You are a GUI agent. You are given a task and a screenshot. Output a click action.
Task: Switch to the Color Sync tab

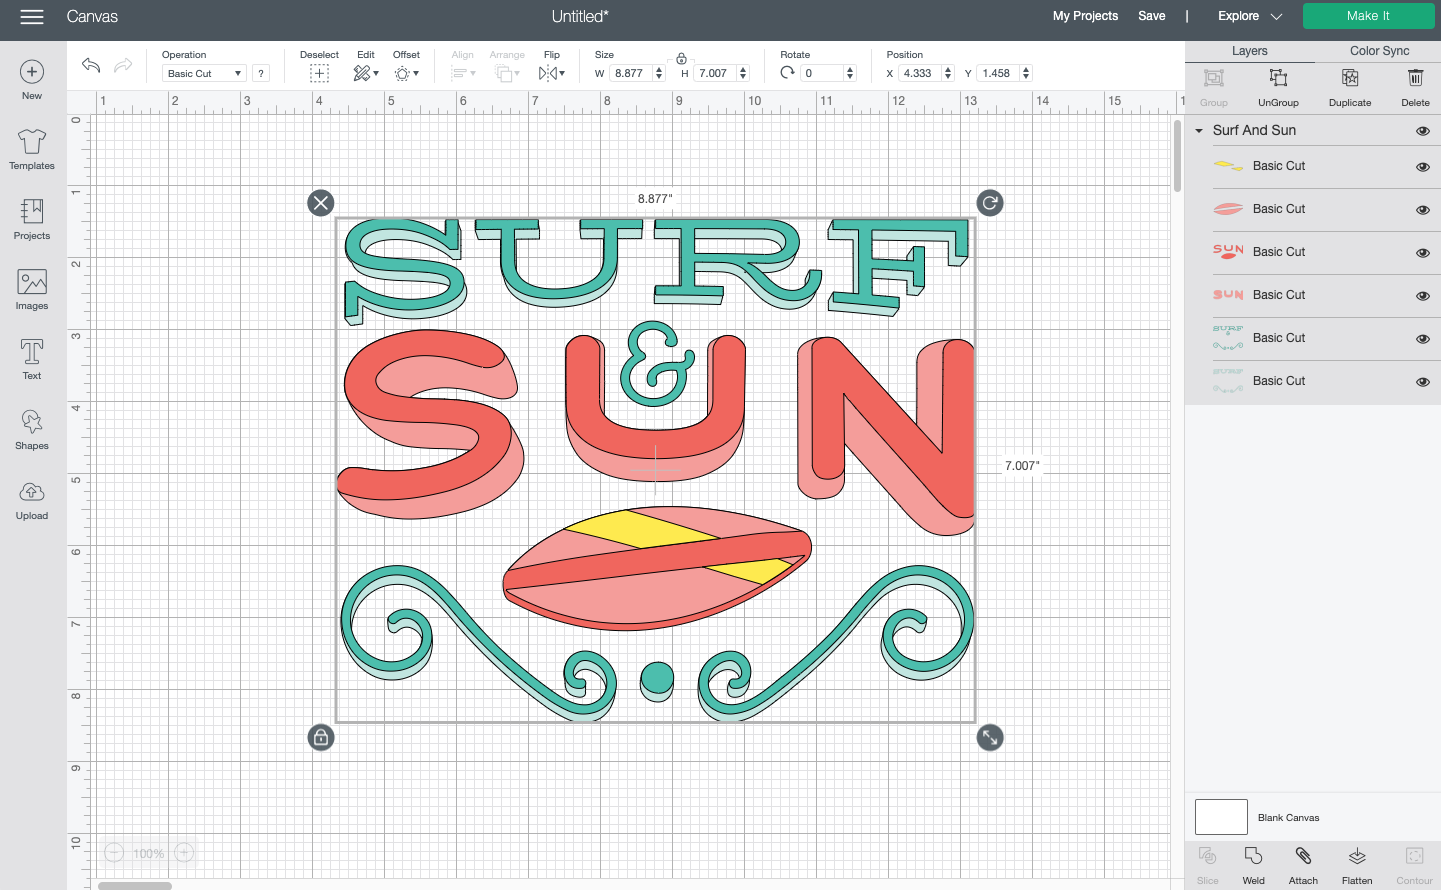[x=1379, y=51]
